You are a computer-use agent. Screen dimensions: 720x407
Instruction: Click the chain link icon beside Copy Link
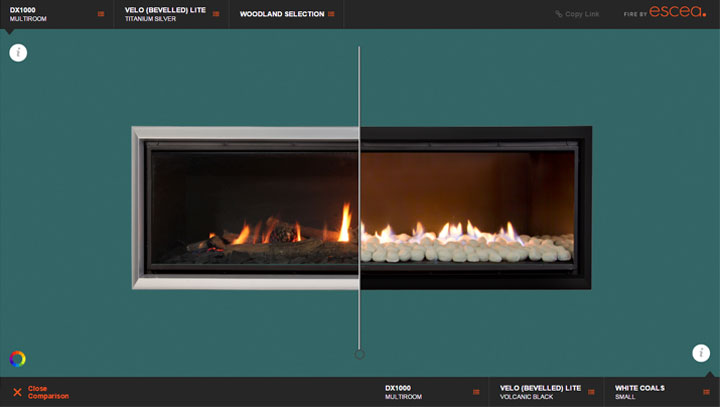558,14
